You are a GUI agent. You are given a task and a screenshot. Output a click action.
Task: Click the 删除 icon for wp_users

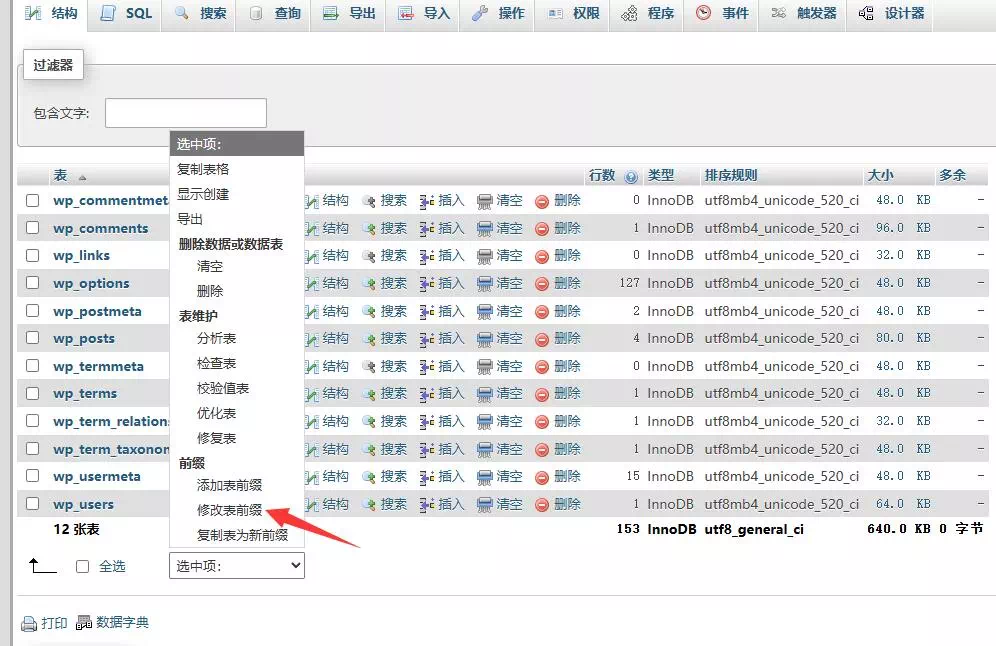tap(542, 505)
